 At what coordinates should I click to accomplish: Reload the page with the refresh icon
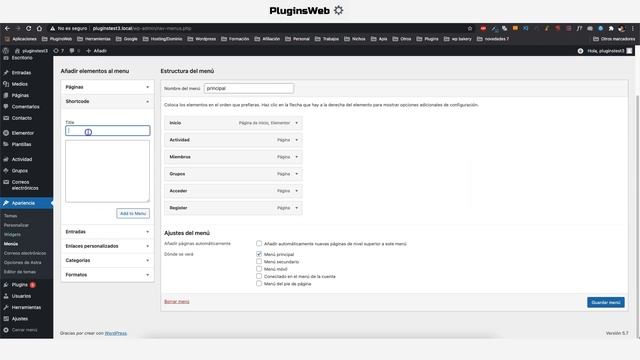(29, 28)
